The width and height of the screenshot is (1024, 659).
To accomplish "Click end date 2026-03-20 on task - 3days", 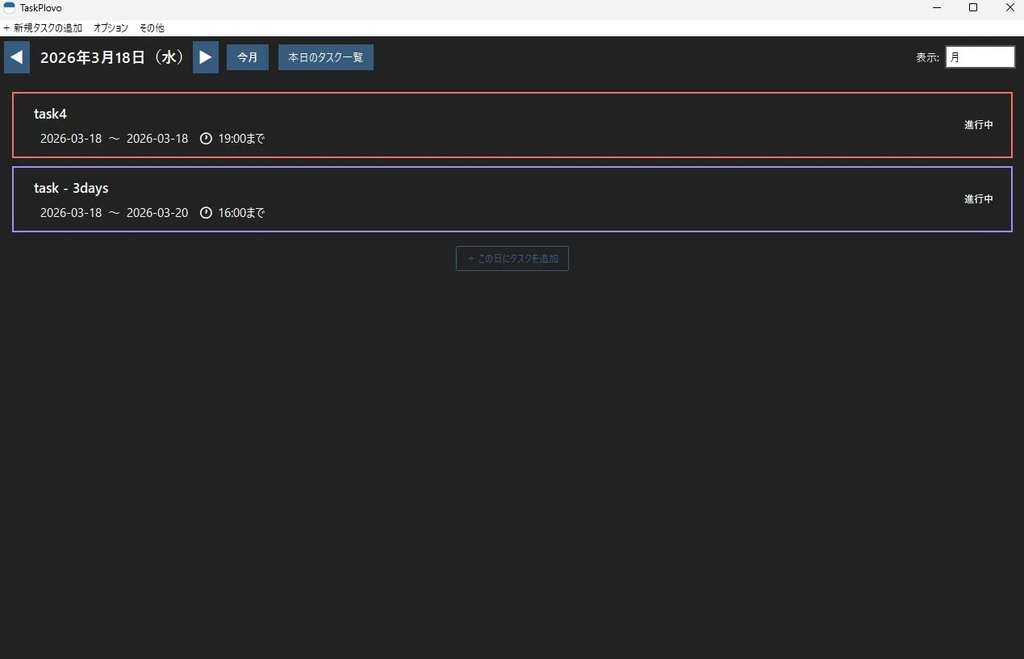I will 157,213.
